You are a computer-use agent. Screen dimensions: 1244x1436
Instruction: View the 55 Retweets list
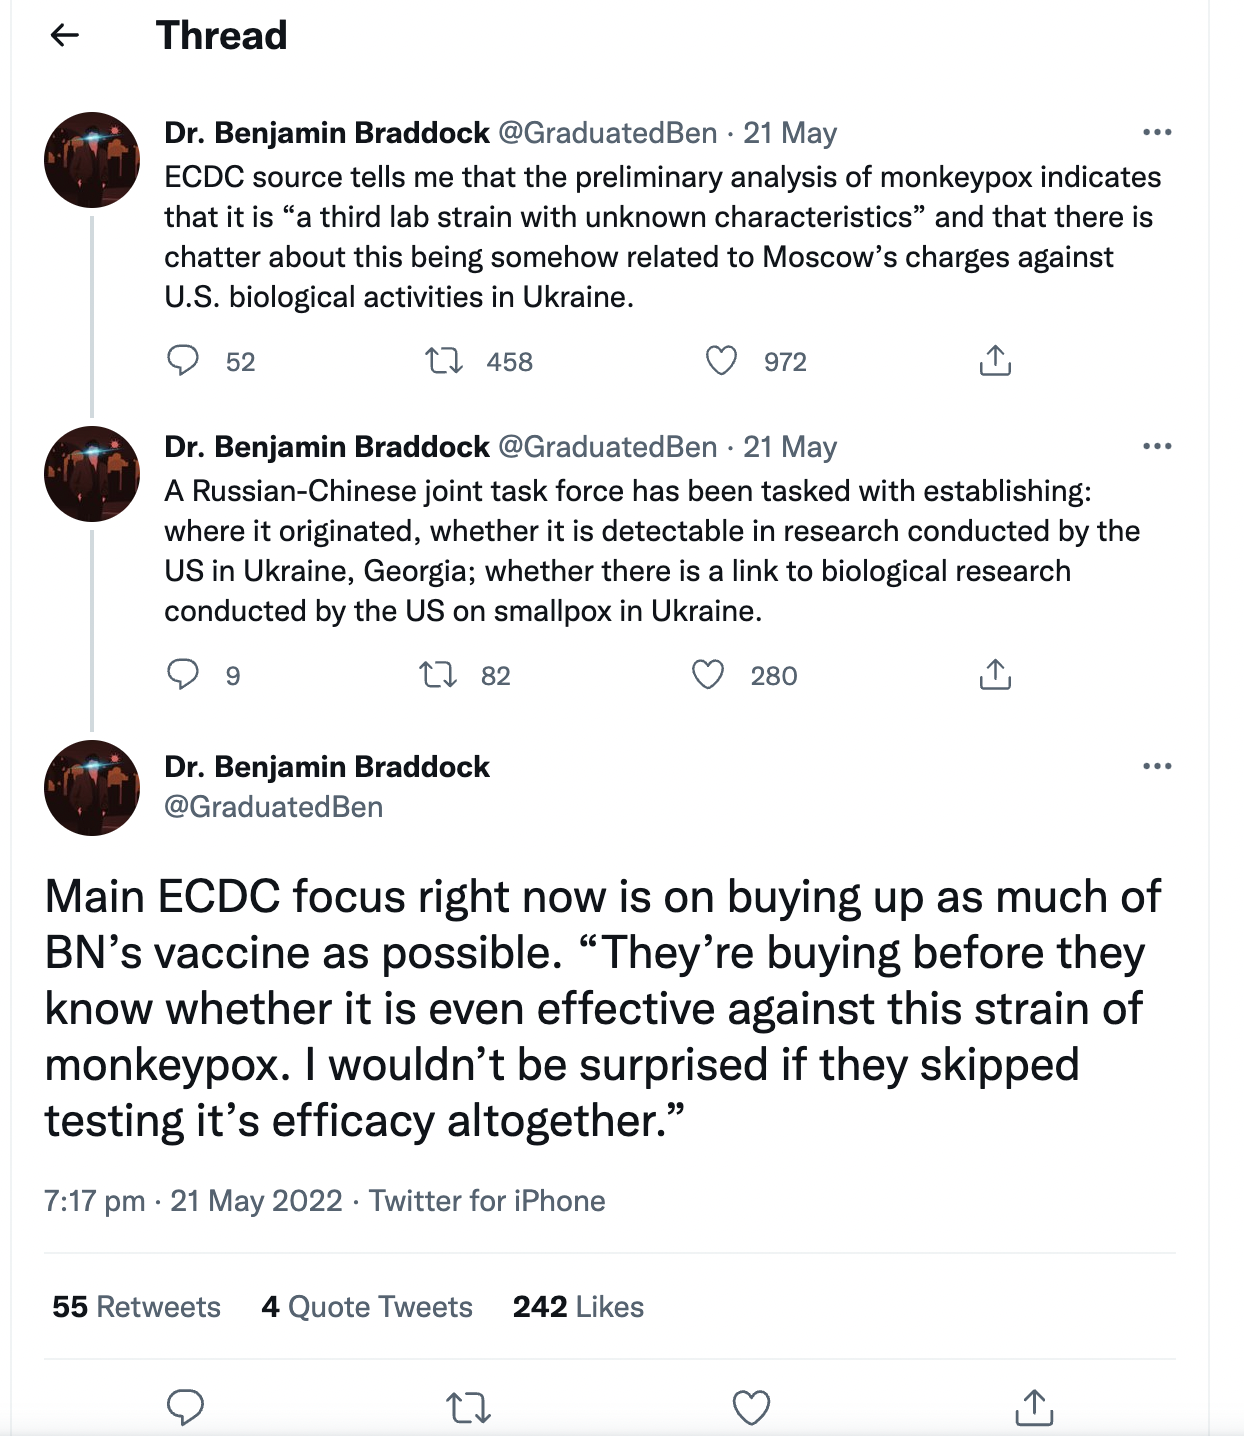(136, 1307)
